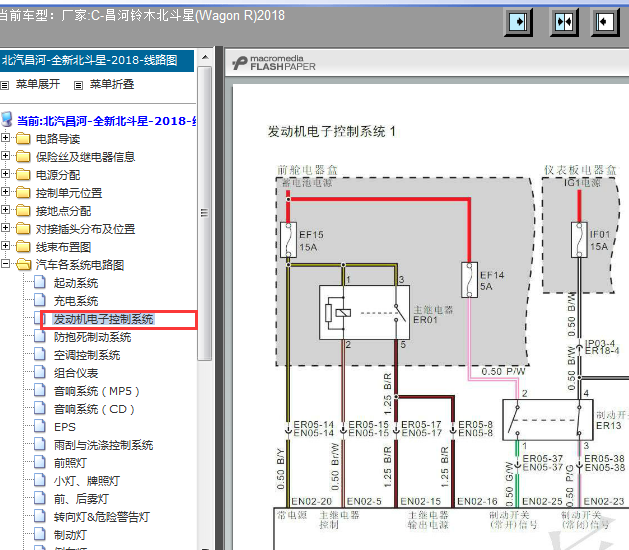Click the folder icon for 对接插头分布及位置

click(23, 229)
